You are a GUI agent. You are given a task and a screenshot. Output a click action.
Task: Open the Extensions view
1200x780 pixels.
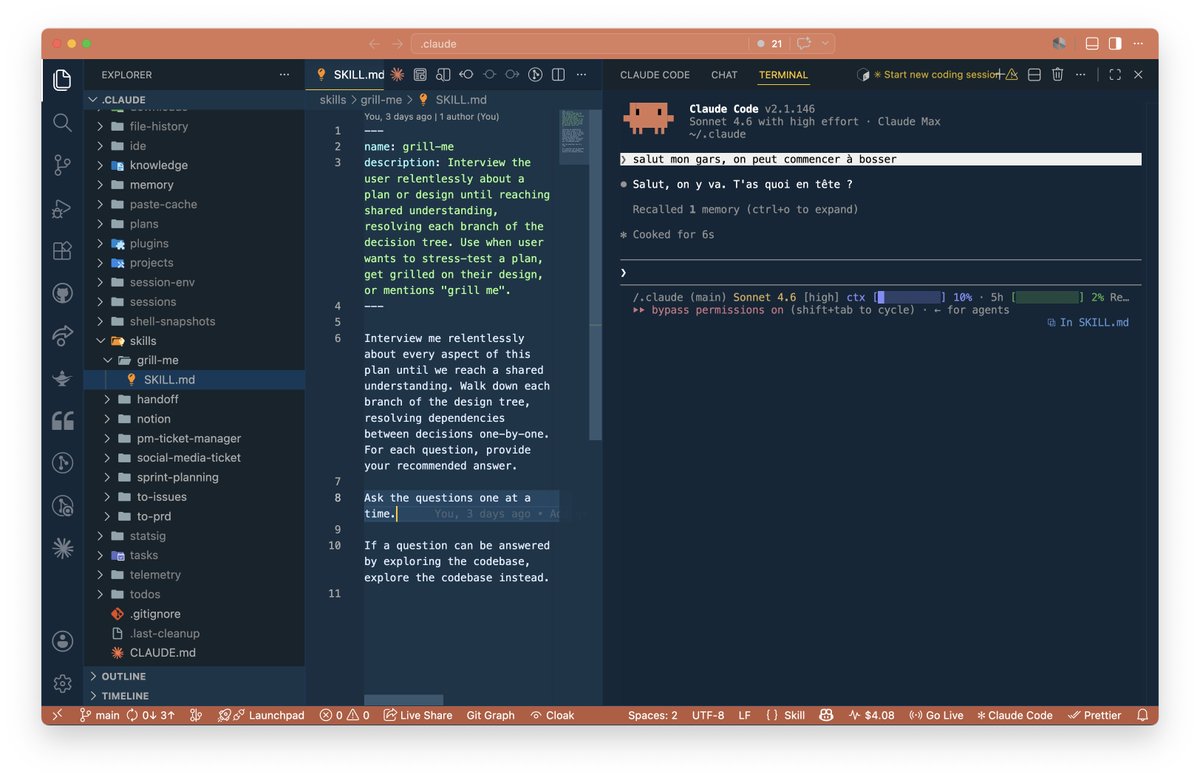pos(62,251)
